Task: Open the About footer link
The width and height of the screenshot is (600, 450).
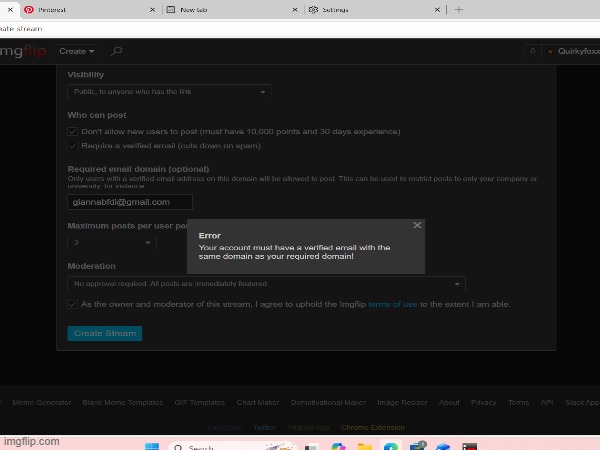Action: (449, 403)
